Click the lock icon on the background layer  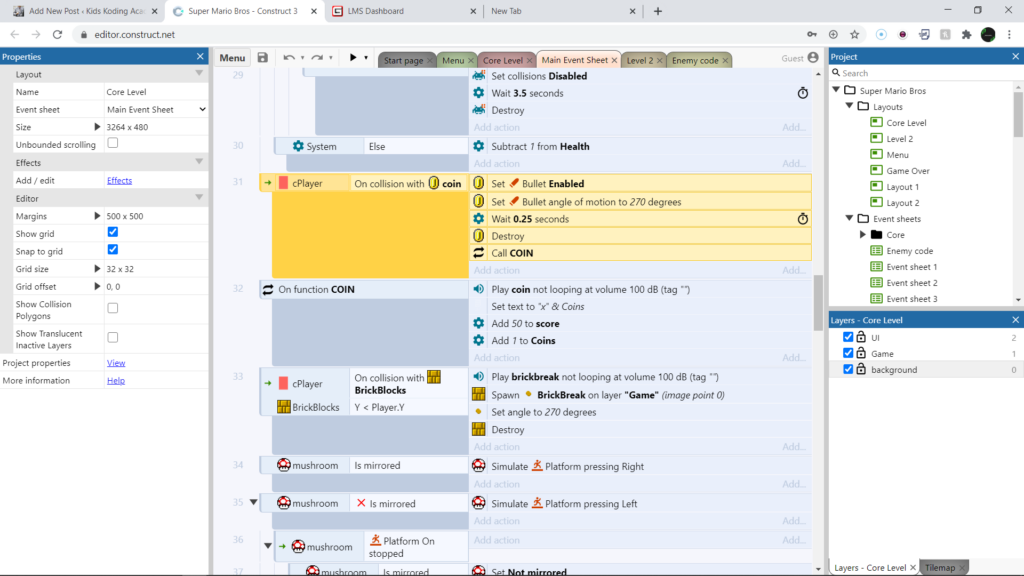pyautogui.click(x=861, y=369)
